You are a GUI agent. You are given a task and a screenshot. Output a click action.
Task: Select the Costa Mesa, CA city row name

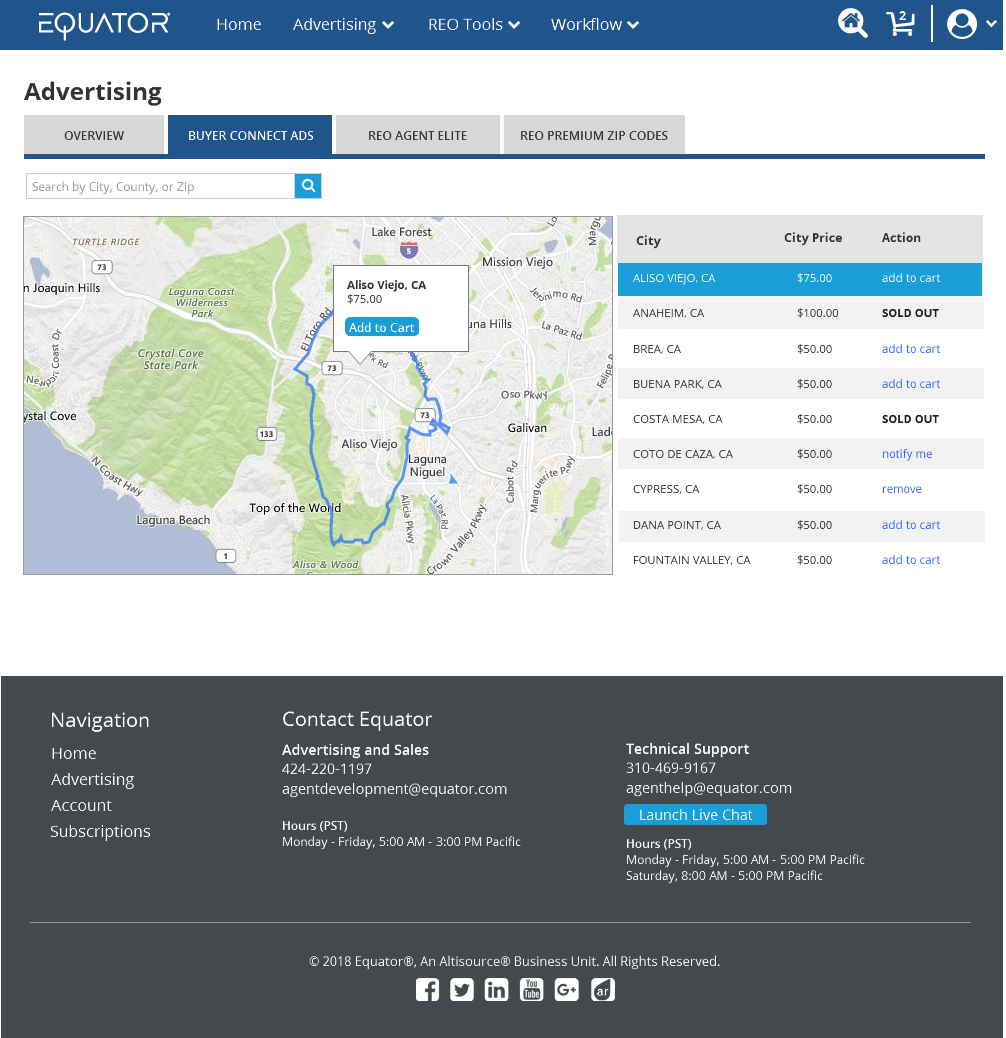pos(678,419)
